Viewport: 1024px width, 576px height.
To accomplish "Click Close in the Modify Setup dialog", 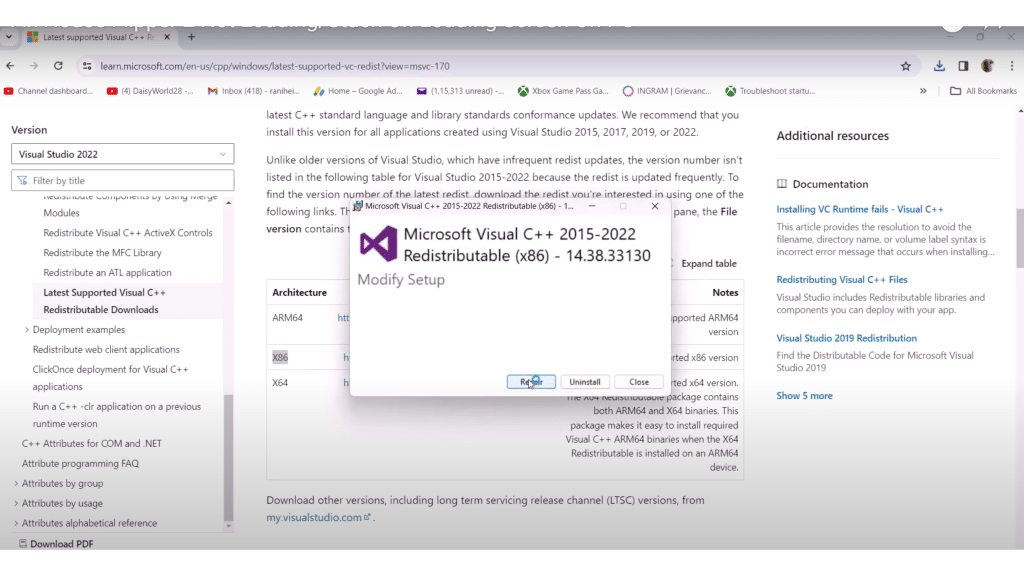I will point(639,382).
